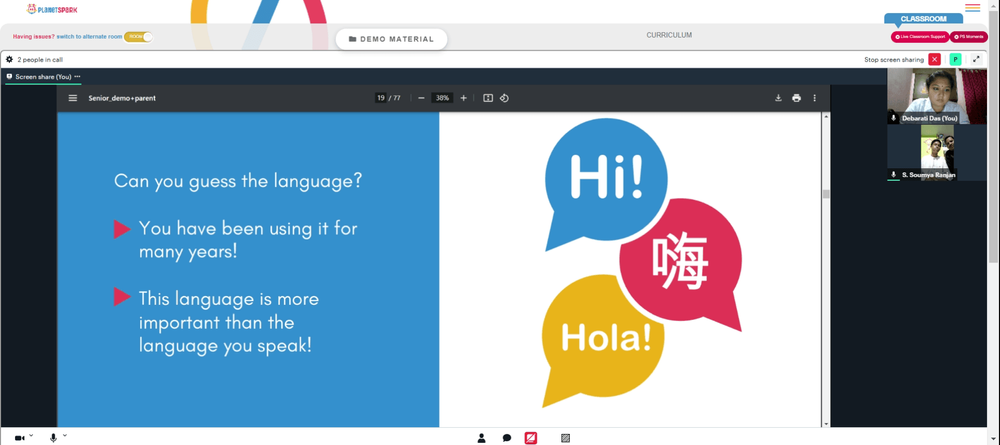The width and height of the screenshot is (1000, 445).
Task: Open camera options dropdown arrow
Action: coord(31,435)
